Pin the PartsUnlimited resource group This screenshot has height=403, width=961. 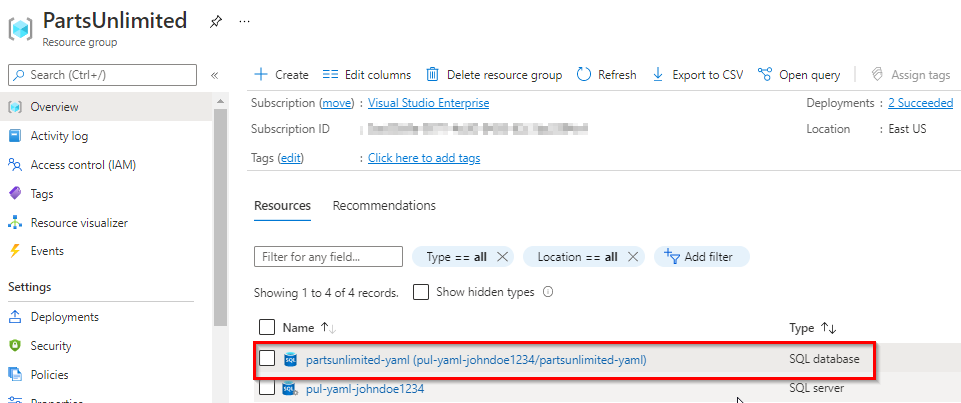point(215,21)
